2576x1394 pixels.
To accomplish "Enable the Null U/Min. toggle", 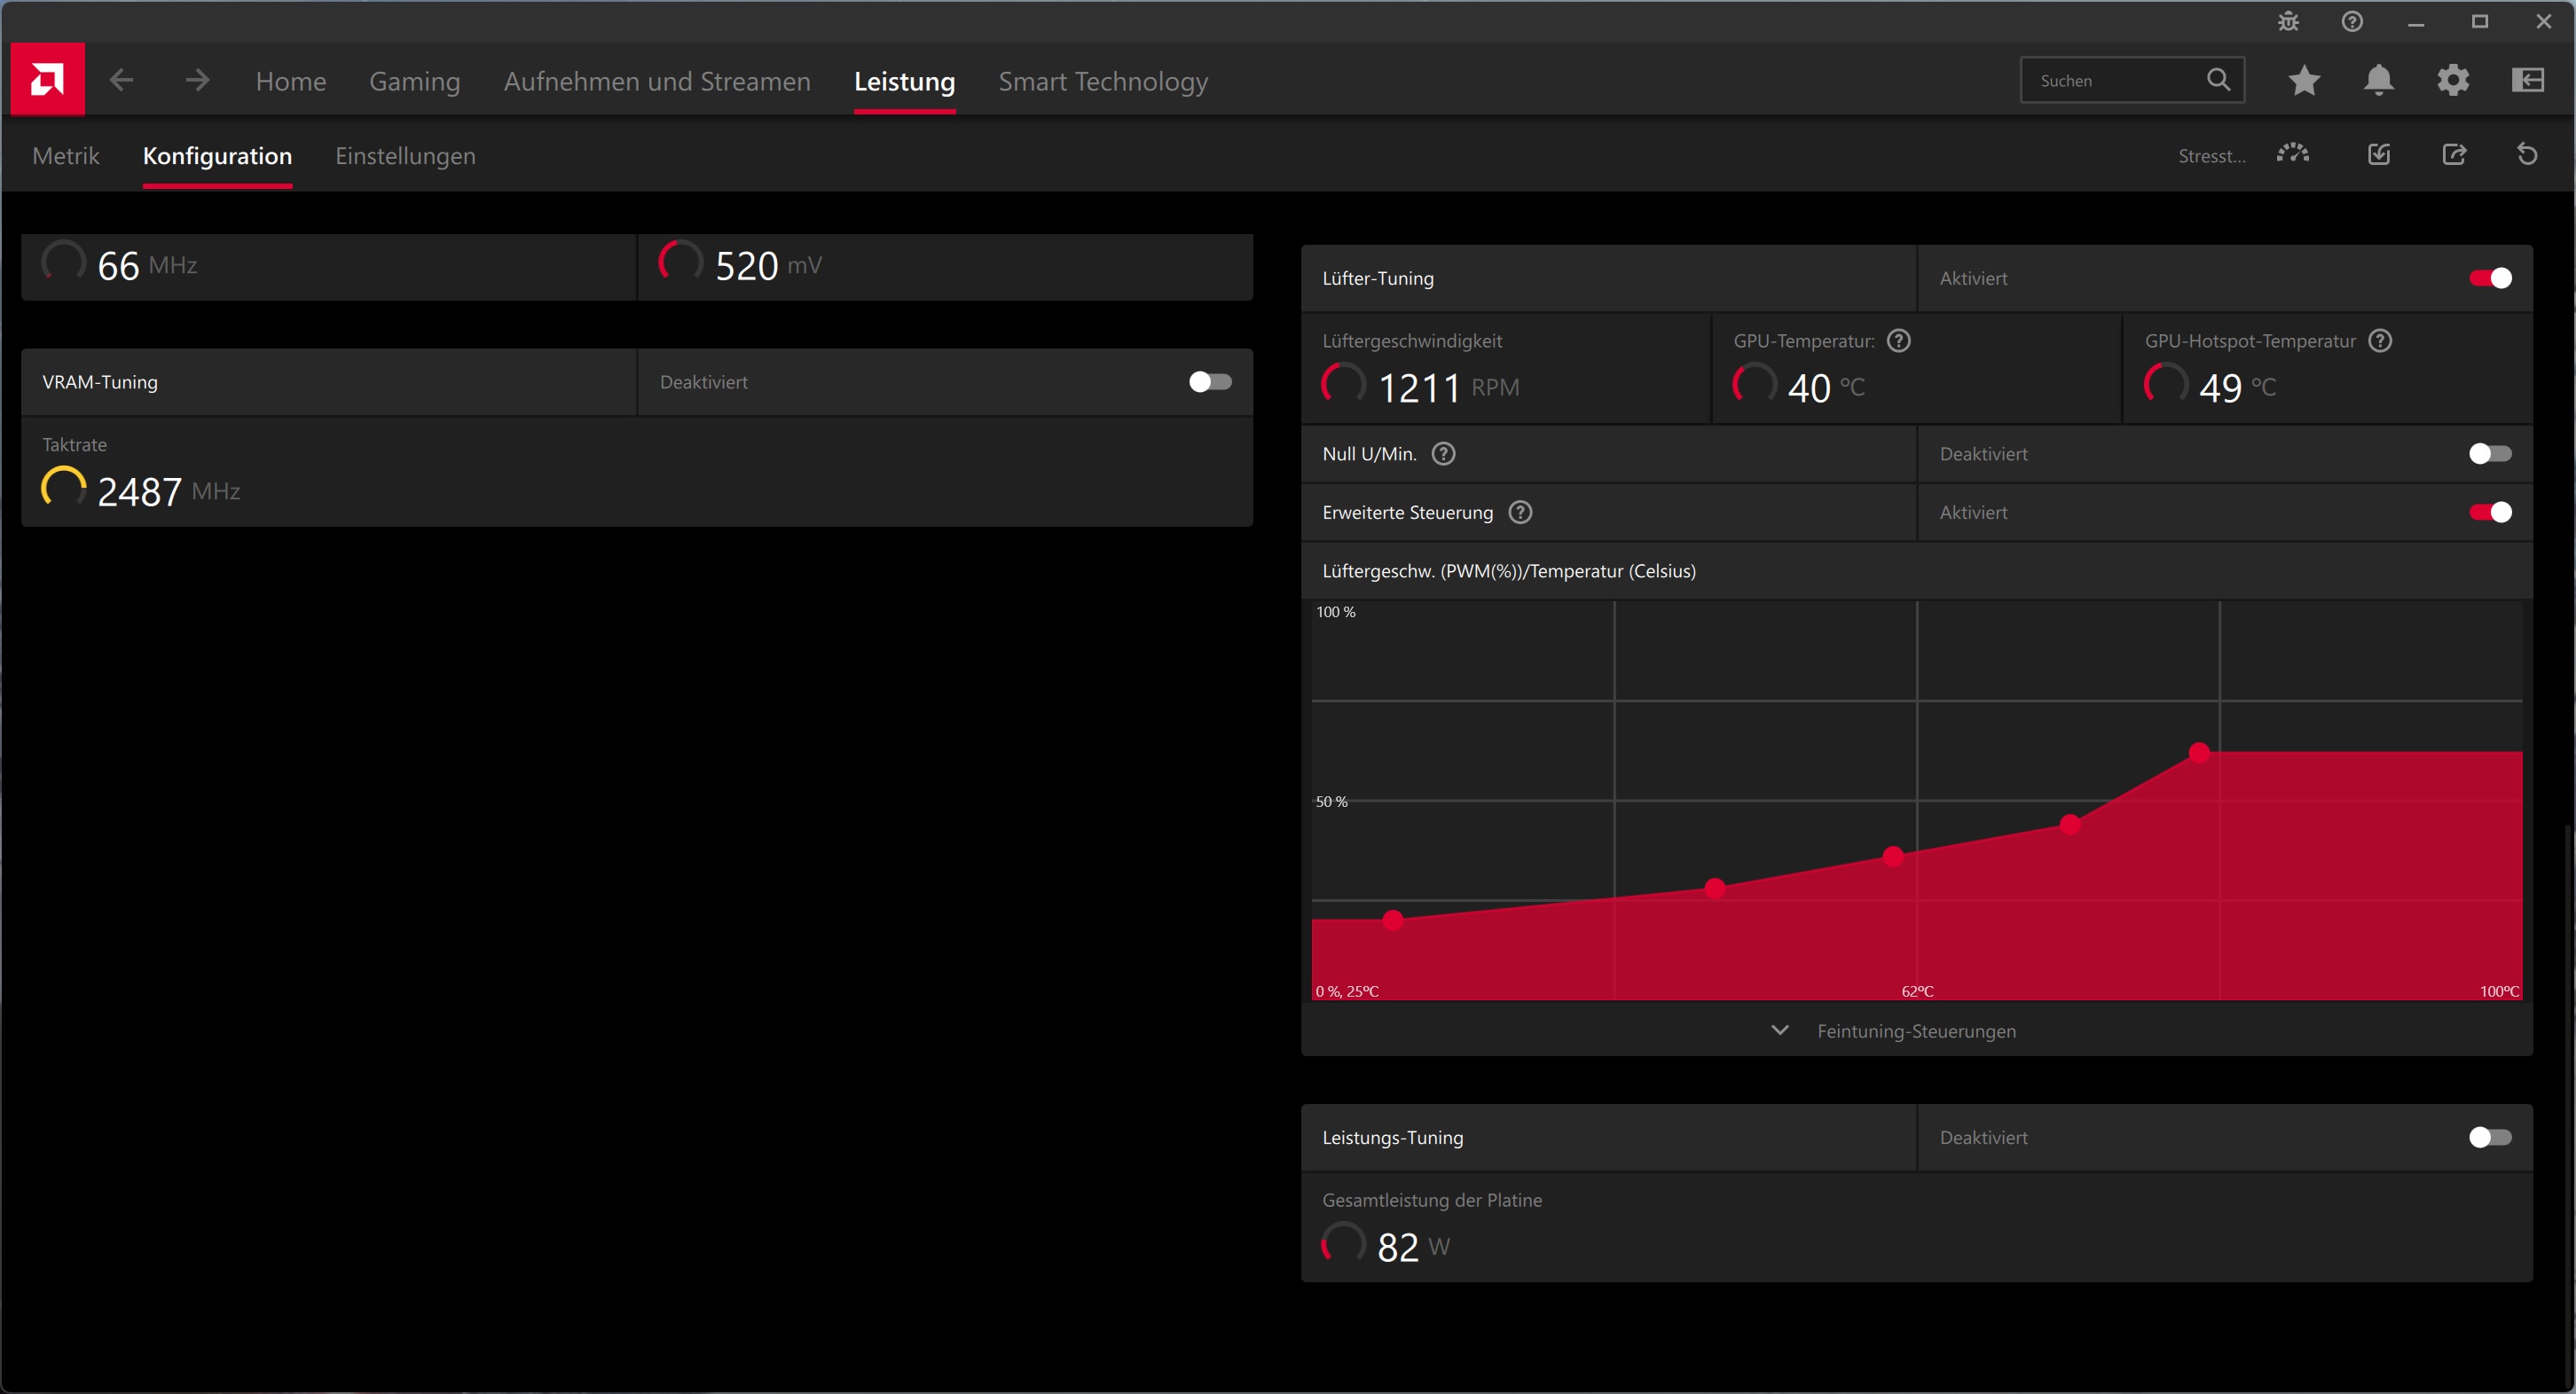I will click(2489, 454).
